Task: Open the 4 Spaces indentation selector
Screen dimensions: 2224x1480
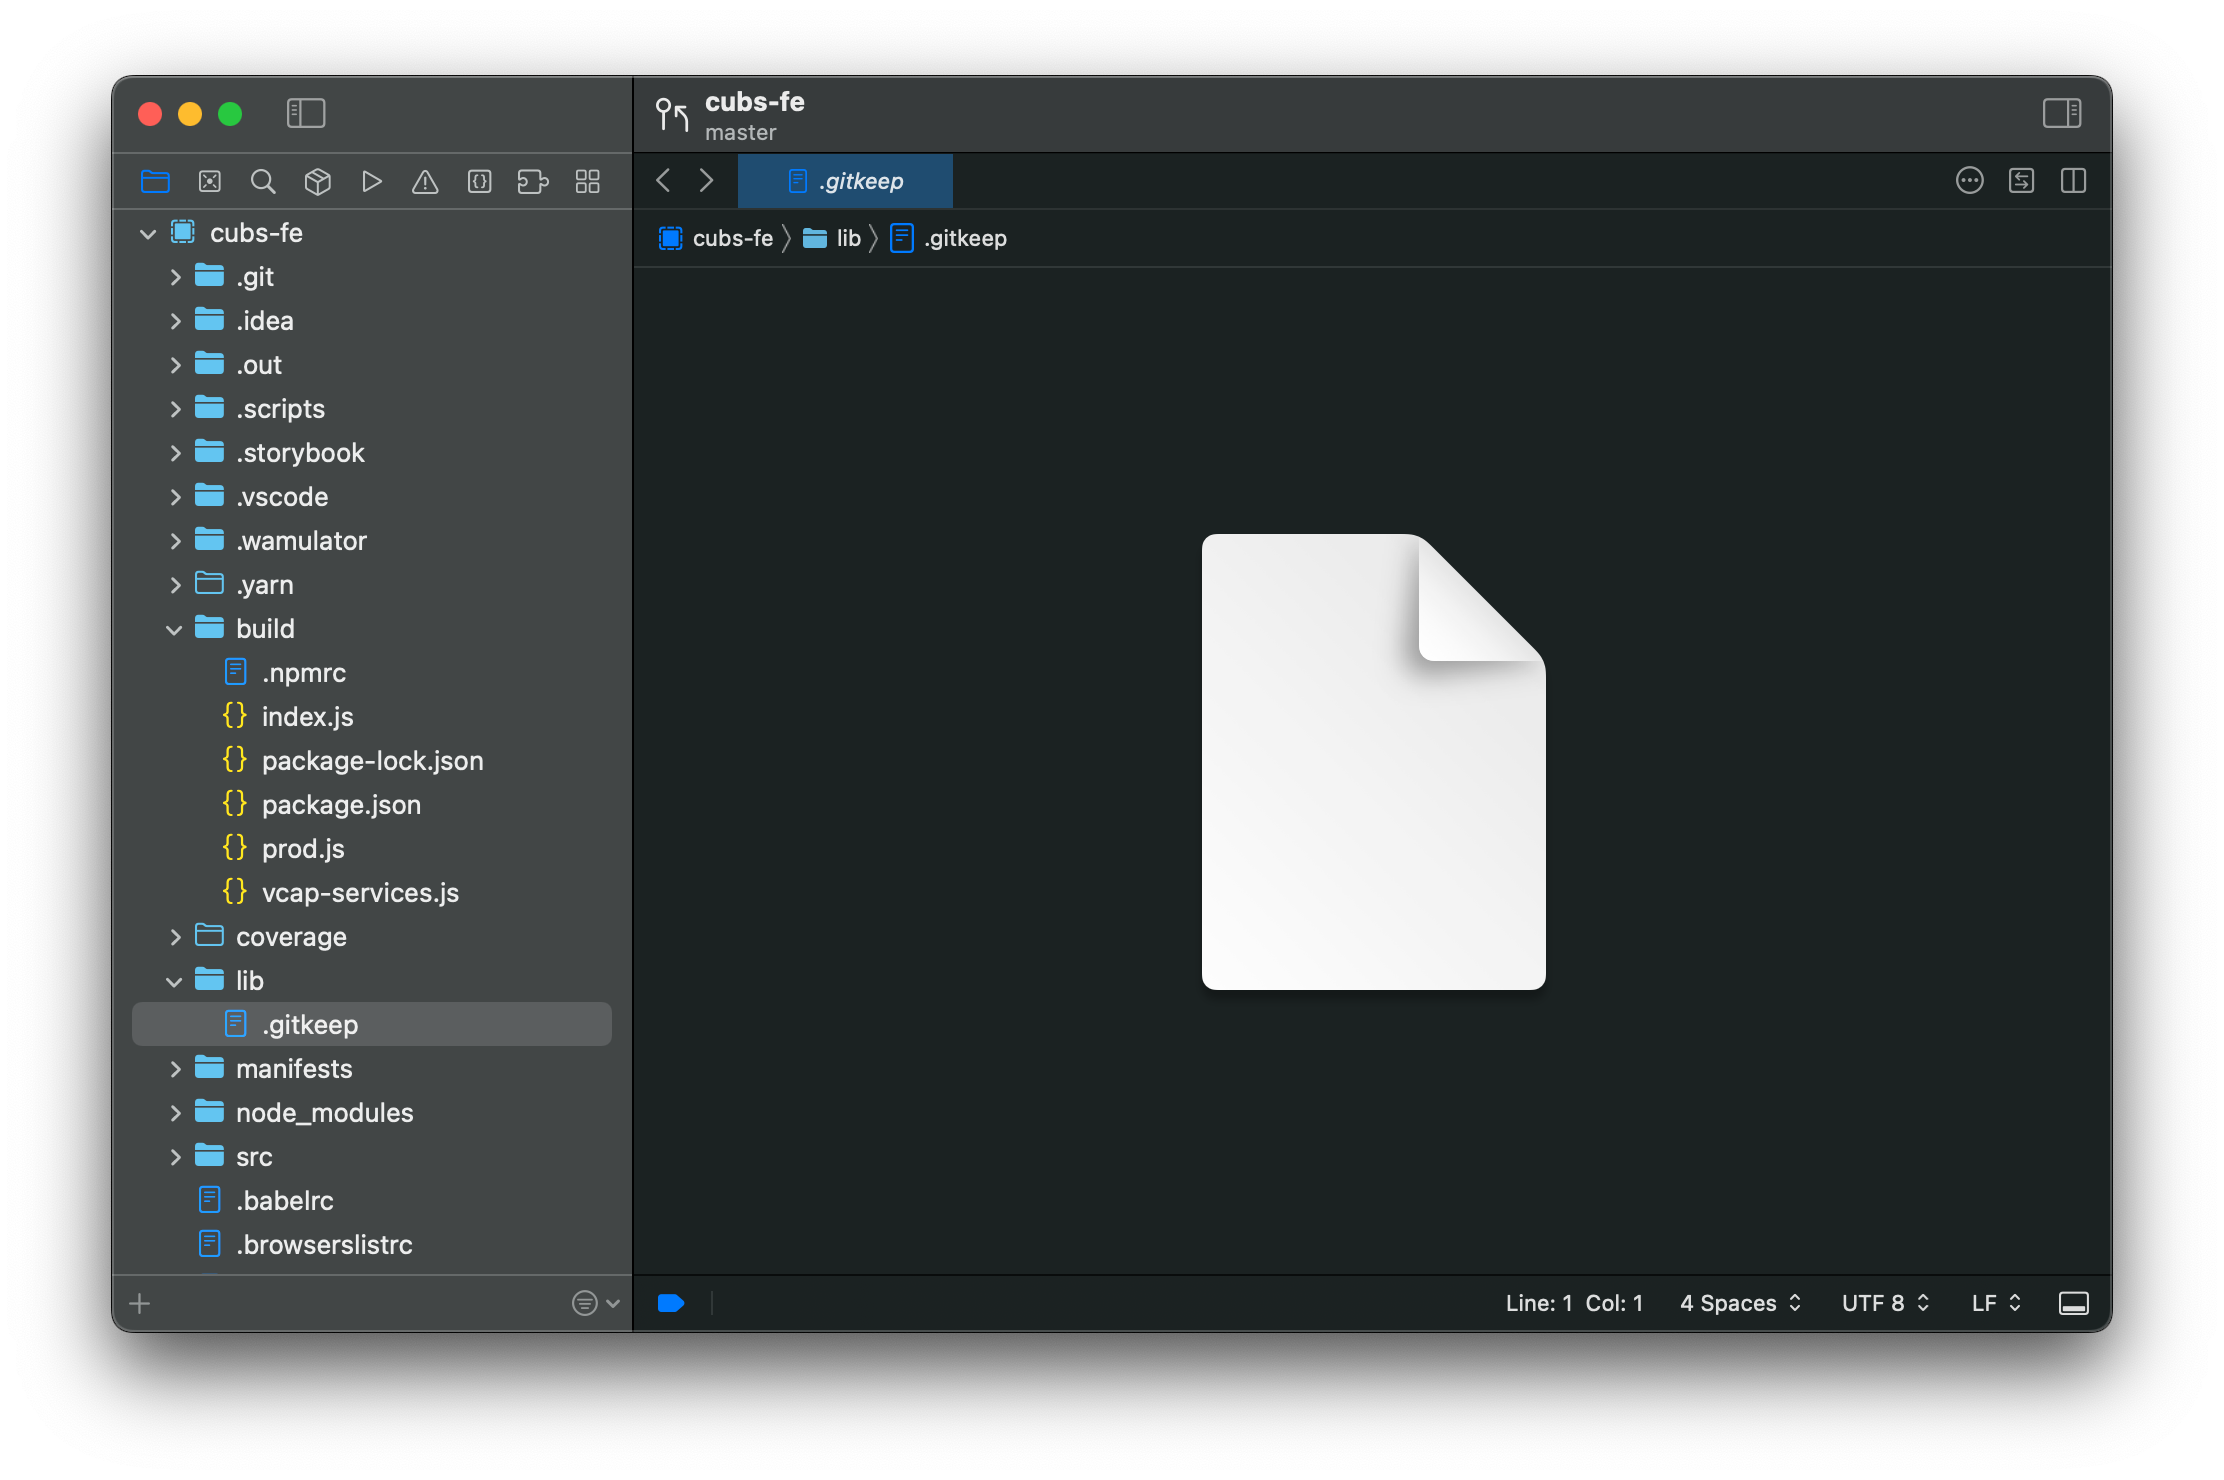Action: tap(1738, 1303)
